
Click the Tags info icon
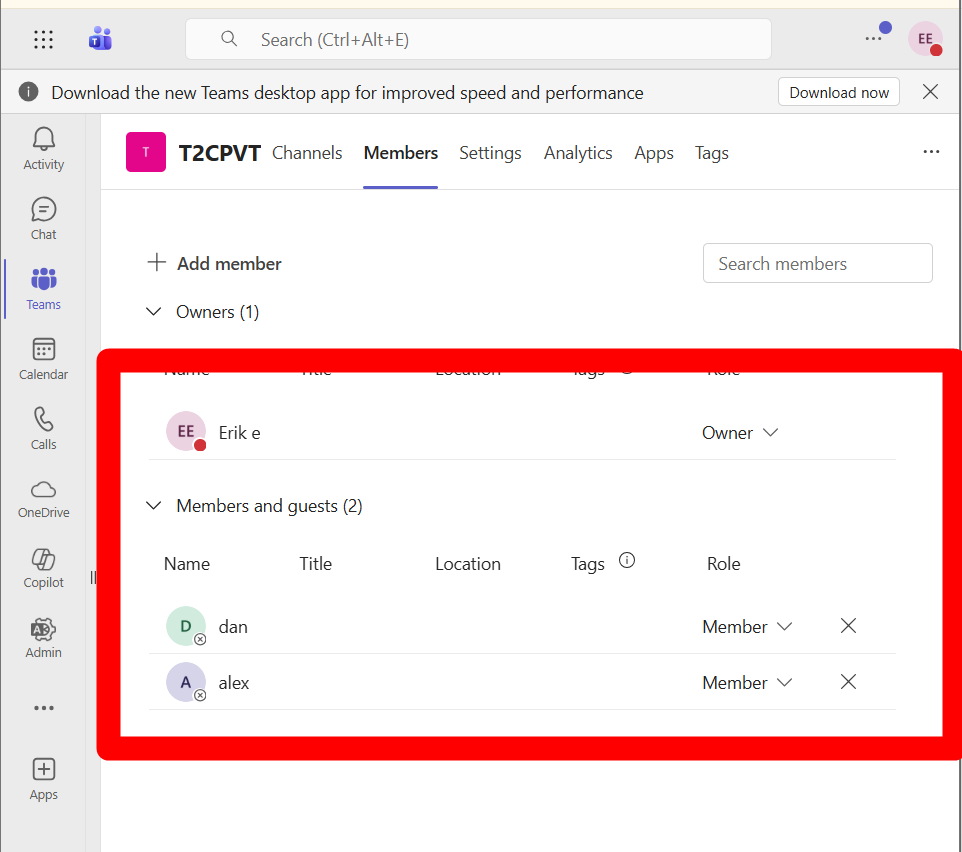[627, 560]
